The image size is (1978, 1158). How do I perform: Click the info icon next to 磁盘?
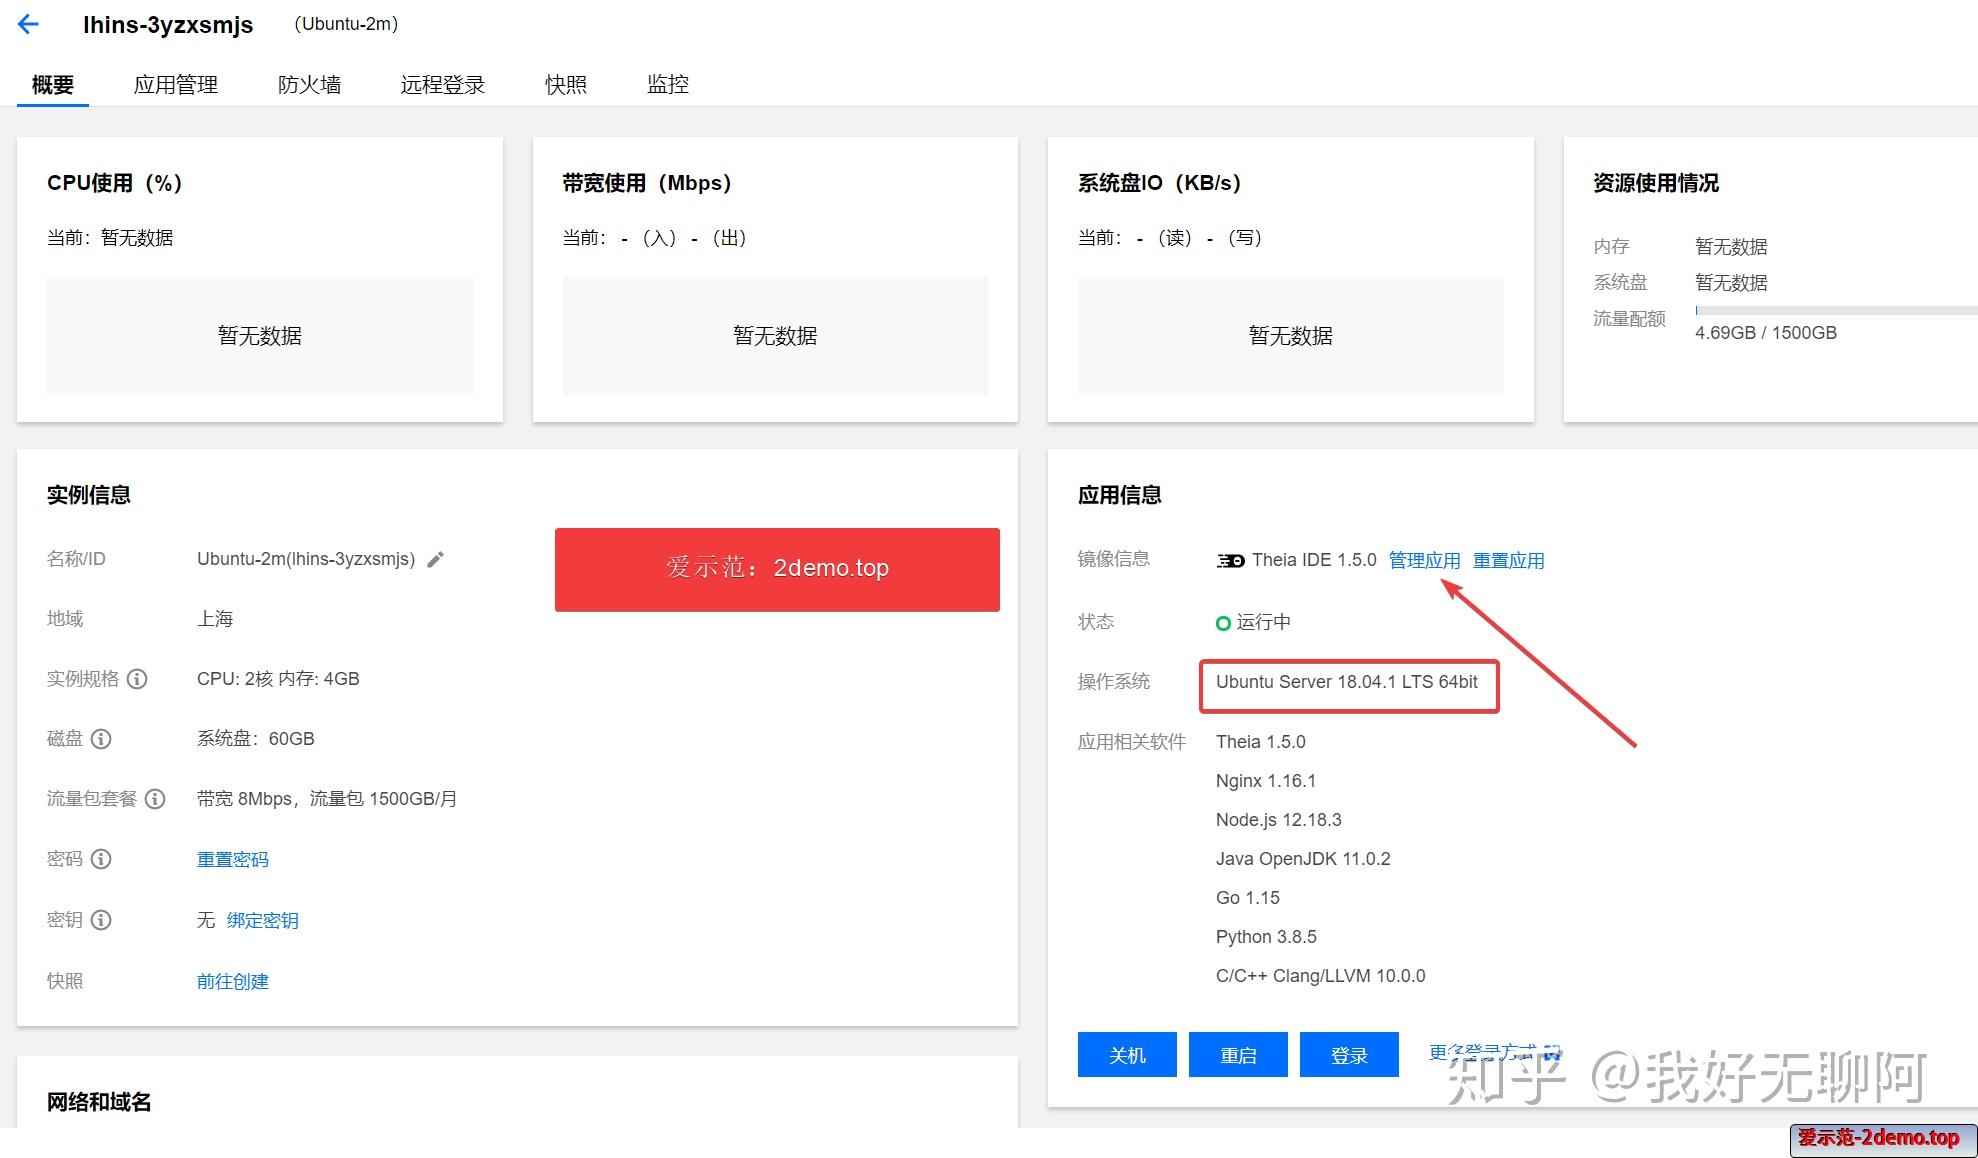pyautogui.click(x=100, y=739)
